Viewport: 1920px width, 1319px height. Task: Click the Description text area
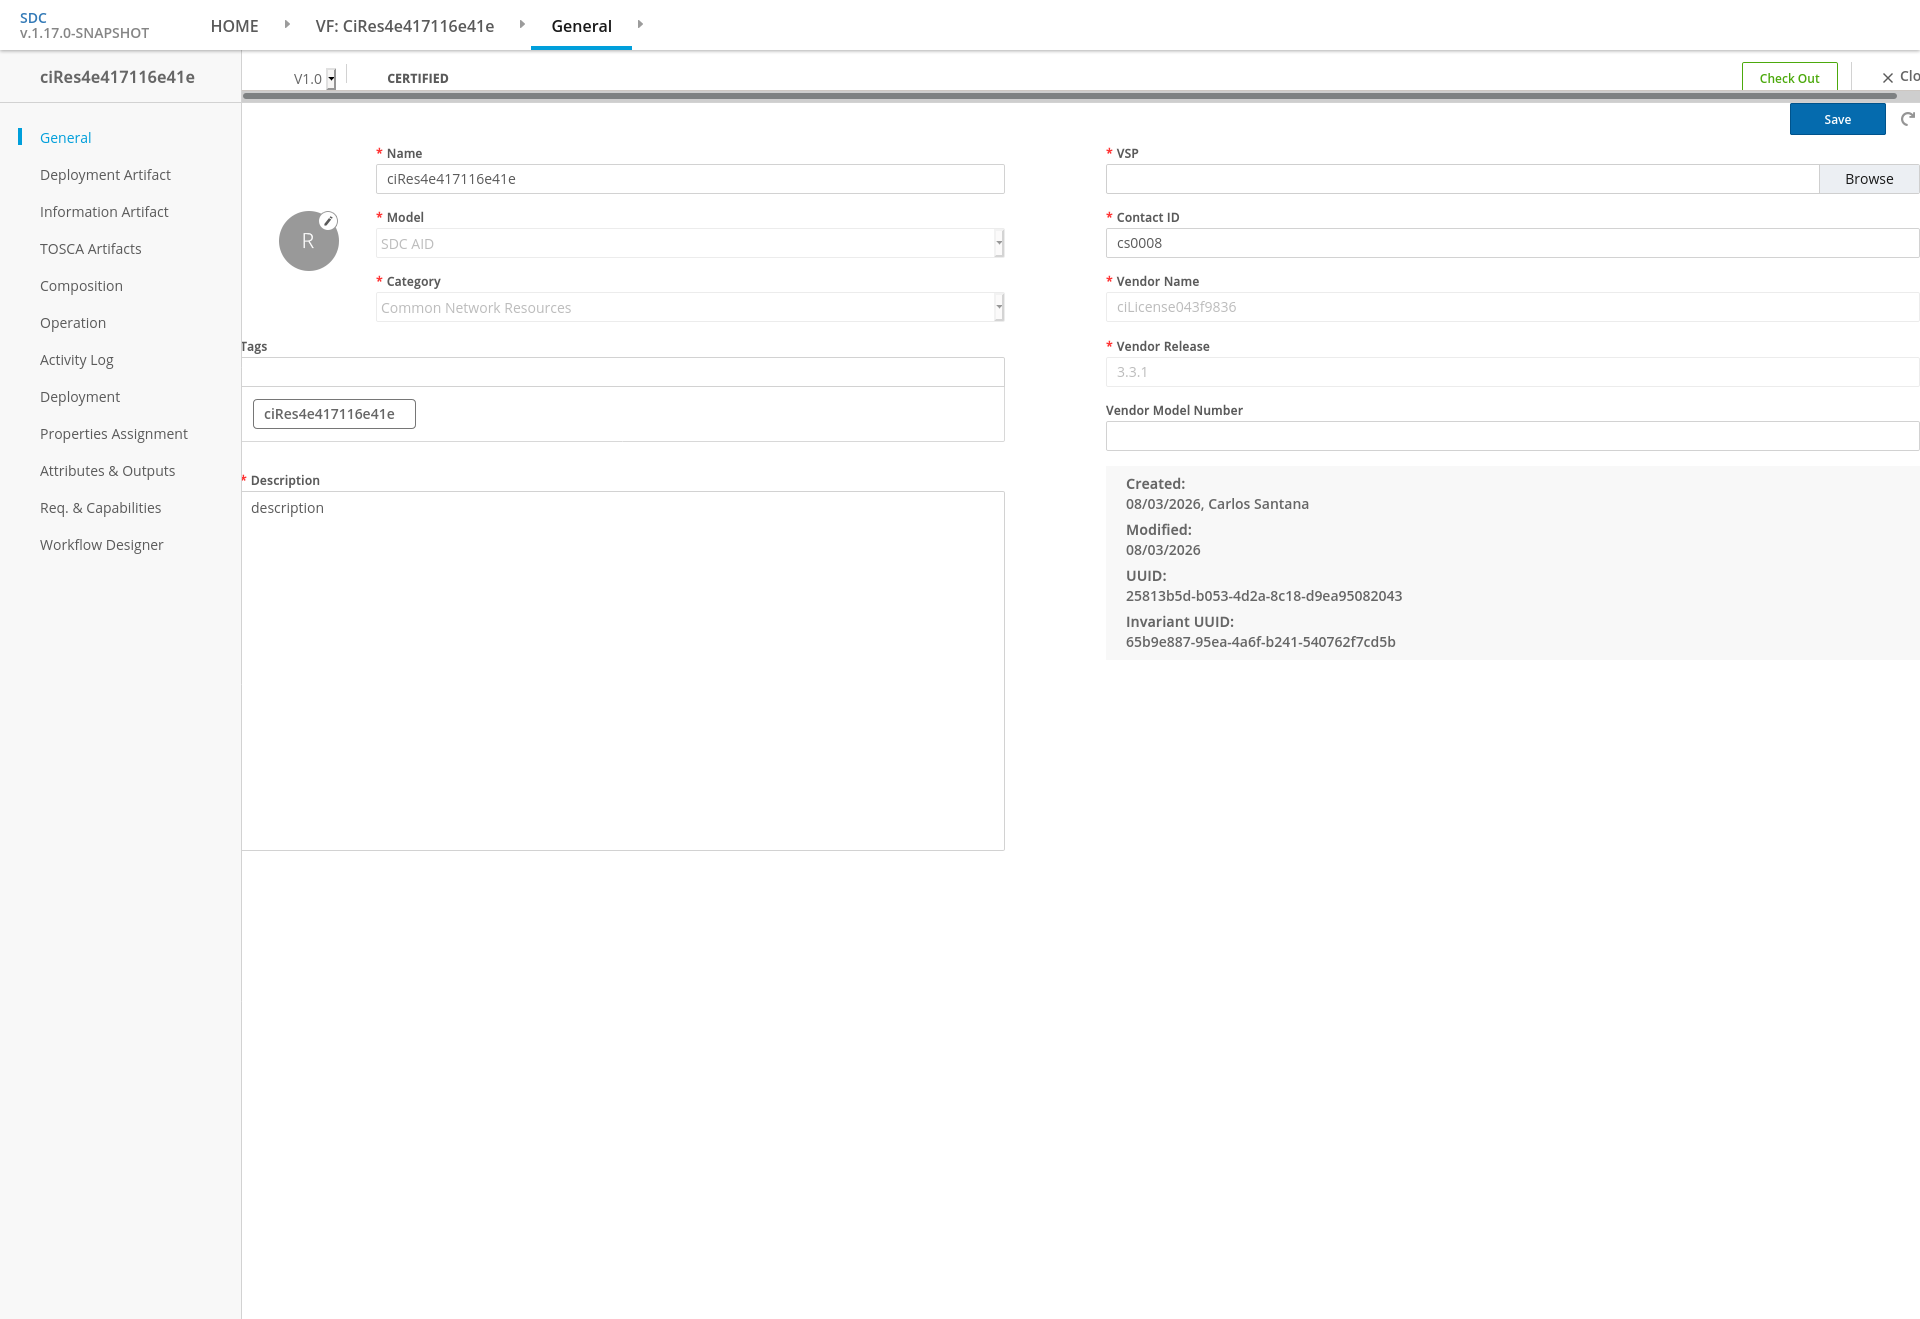(x=622, y=671)
